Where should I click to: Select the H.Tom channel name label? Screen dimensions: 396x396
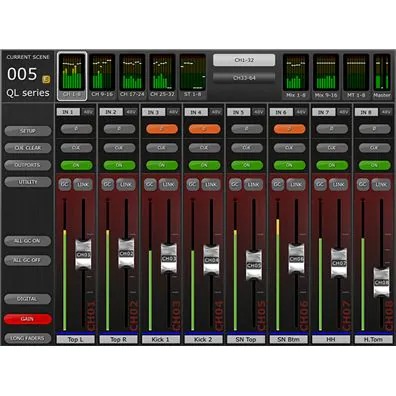pos(373,340)
